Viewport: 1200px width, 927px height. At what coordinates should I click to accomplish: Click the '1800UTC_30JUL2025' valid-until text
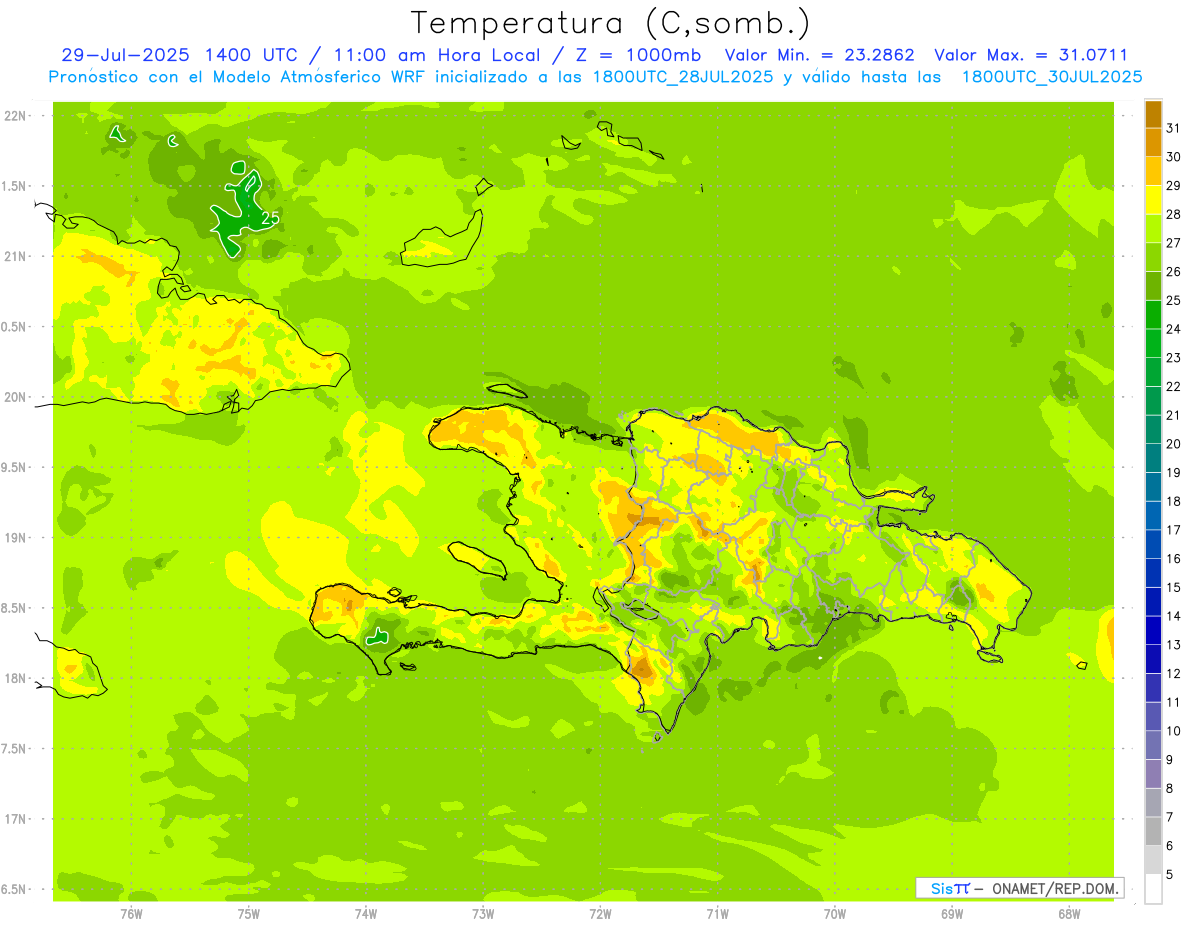pyautogui.click(x=1052, y=77)
